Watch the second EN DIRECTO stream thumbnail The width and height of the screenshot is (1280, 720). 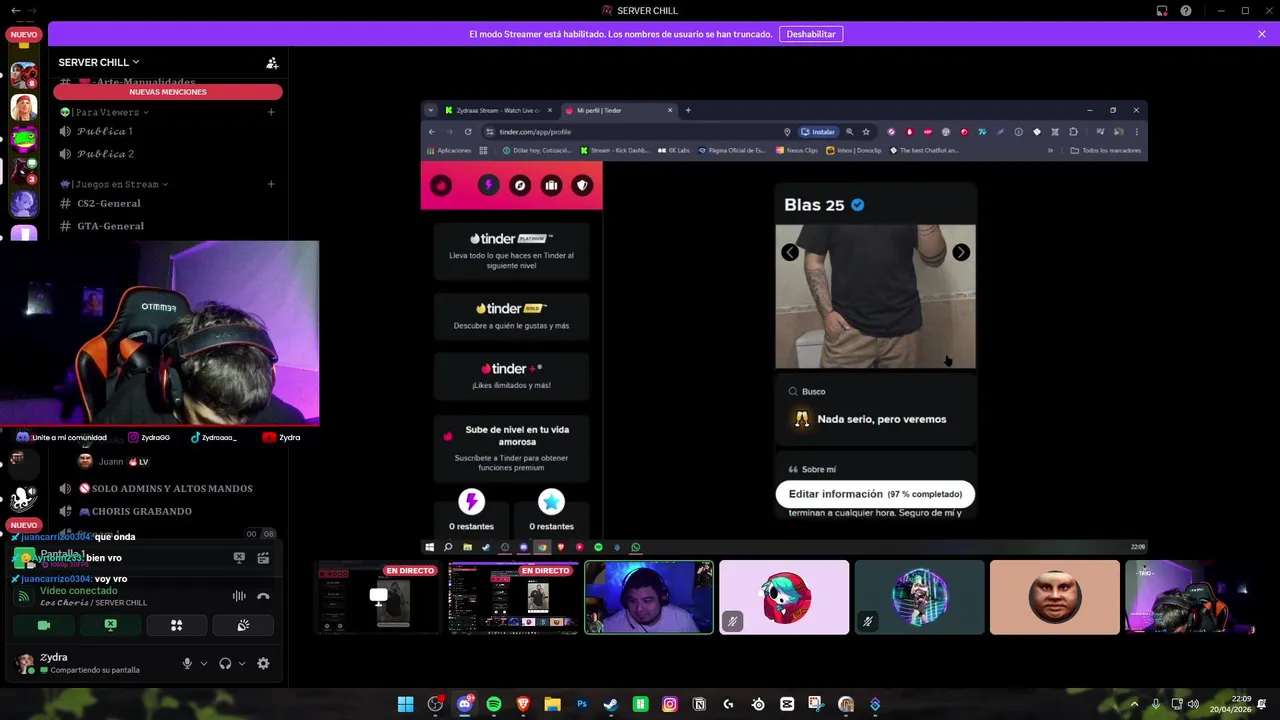(514, 598)
